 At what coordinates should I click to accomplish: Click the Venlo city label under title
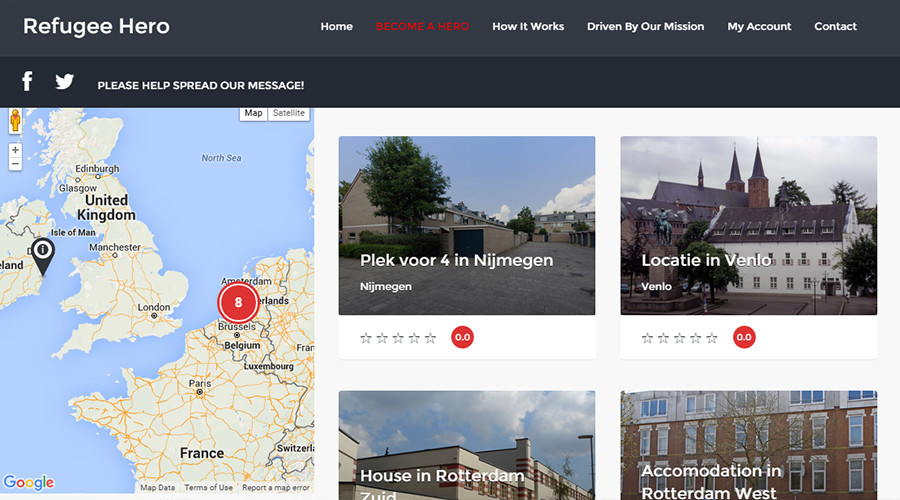pos(656,286)
